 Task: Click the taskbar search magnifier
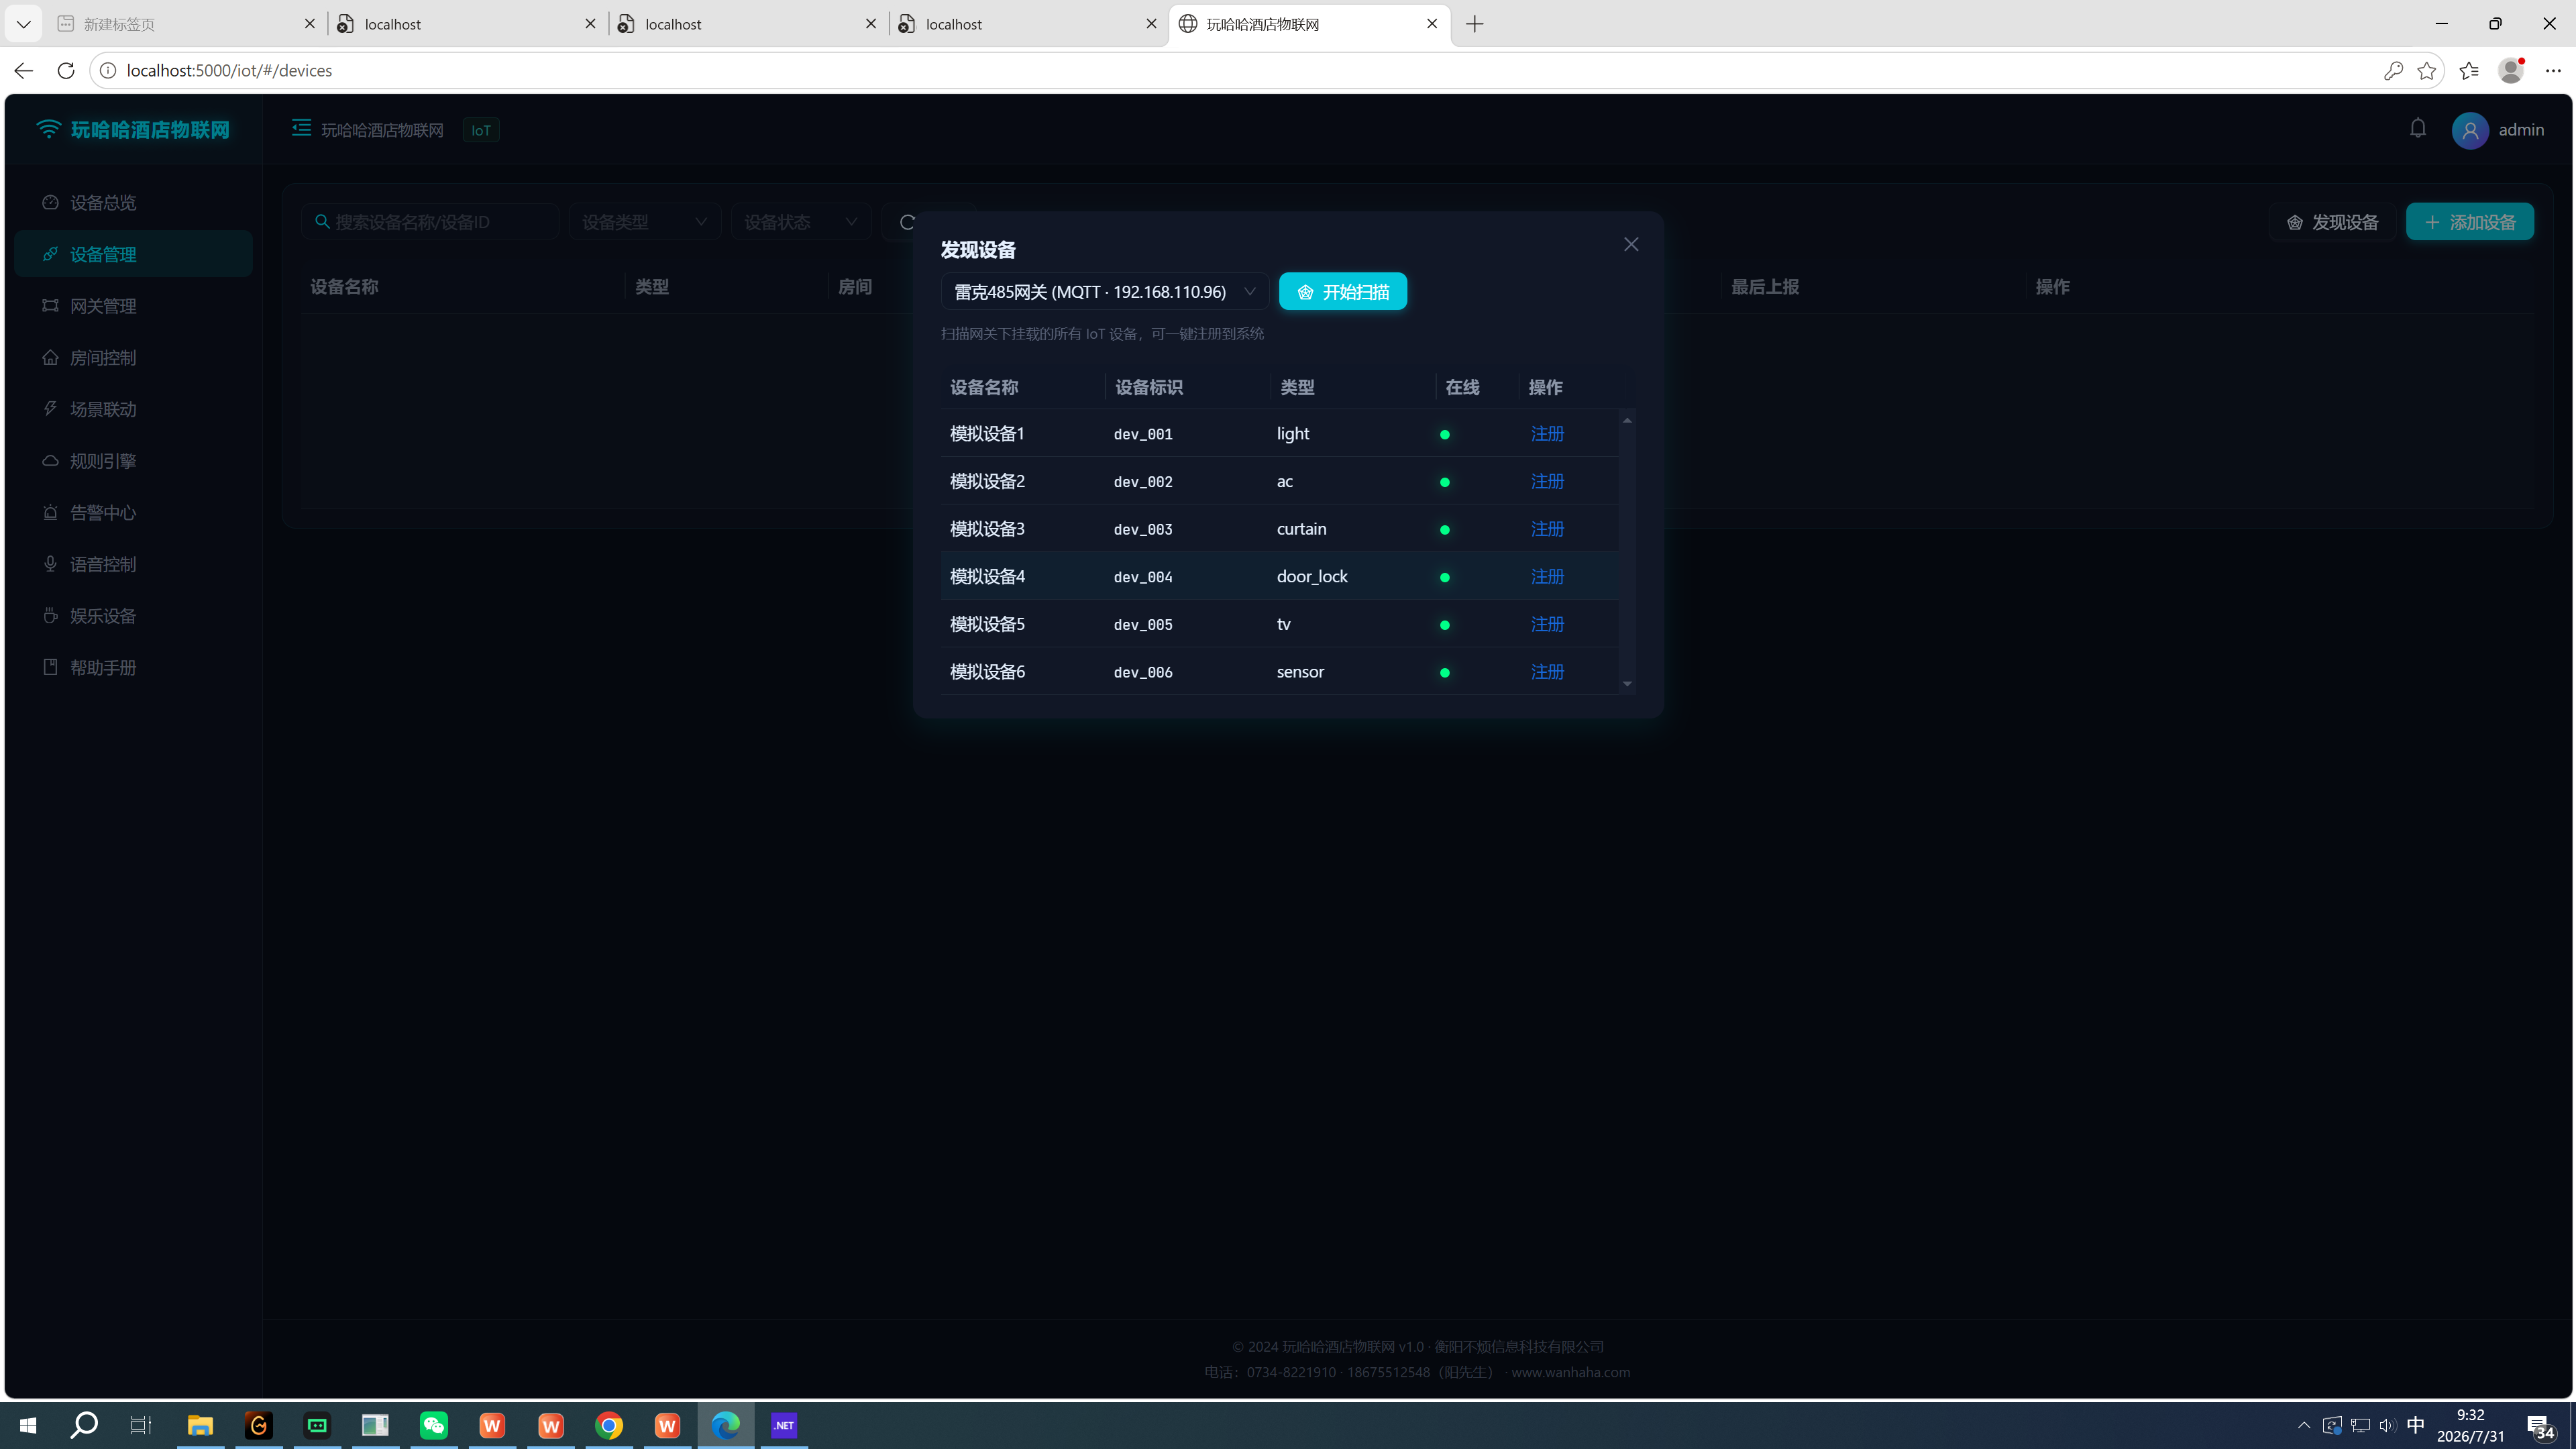(84, 1425)
